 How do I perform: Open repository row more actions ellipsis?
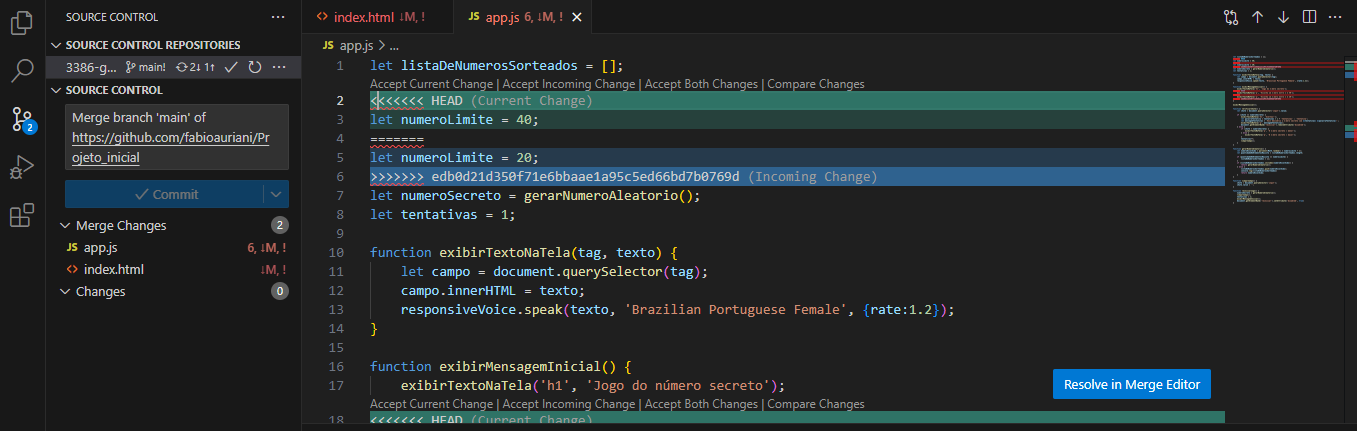click(x=280, y=67)
